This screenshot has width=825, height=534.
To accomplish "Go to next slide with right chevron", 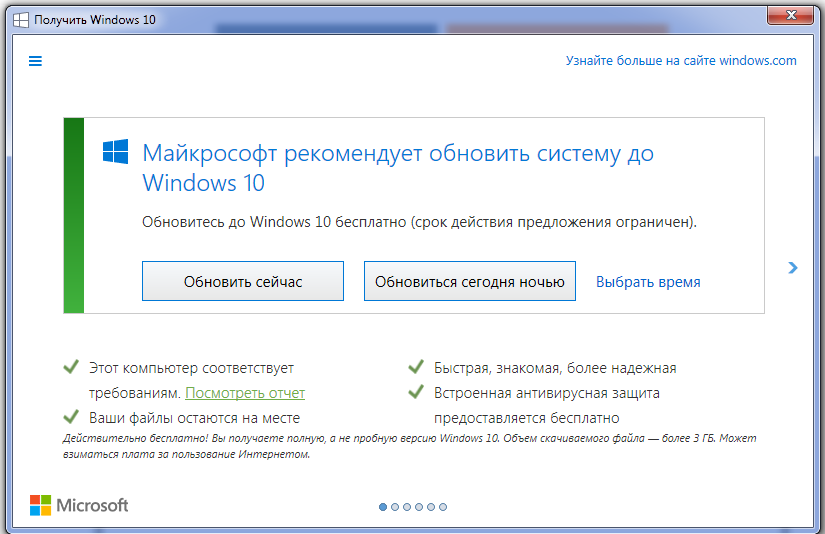I will [x=793, y=268].
